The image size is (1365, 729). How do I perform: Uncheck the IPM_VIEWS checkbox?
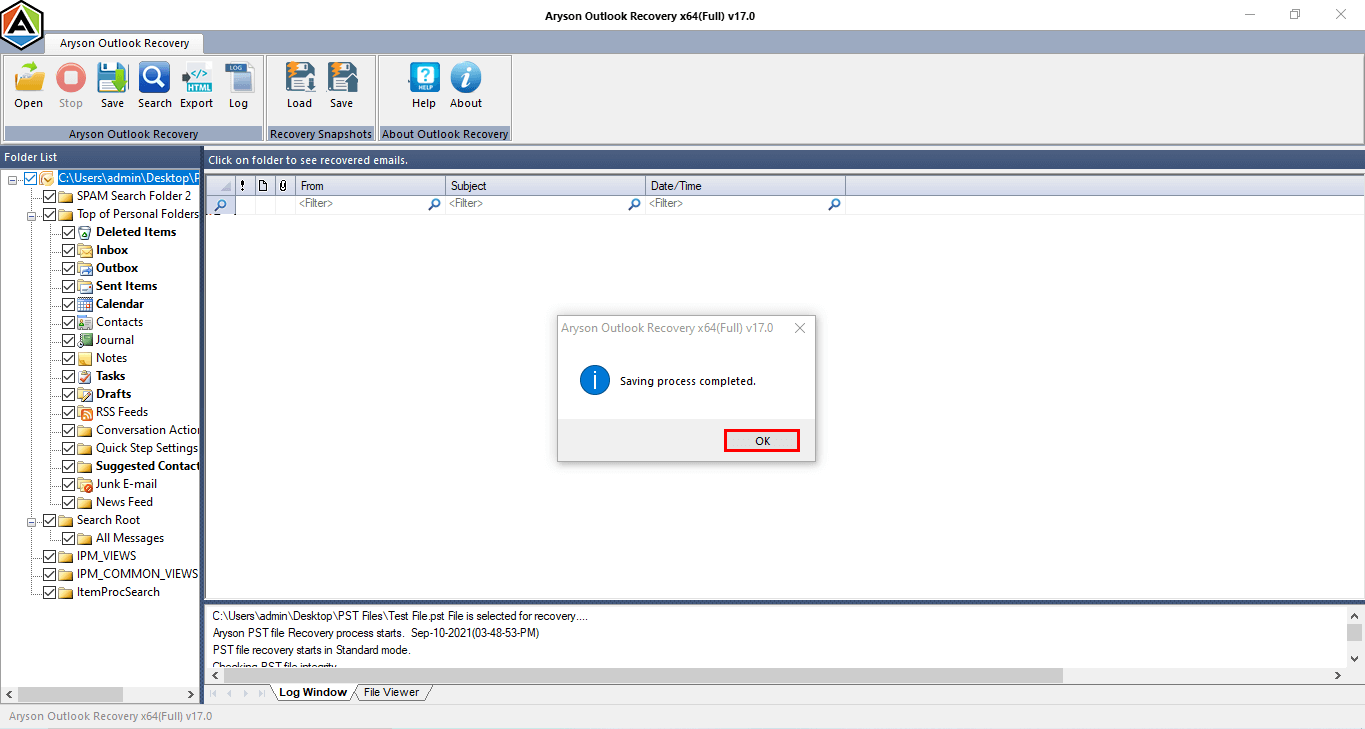tap(50, 556)
